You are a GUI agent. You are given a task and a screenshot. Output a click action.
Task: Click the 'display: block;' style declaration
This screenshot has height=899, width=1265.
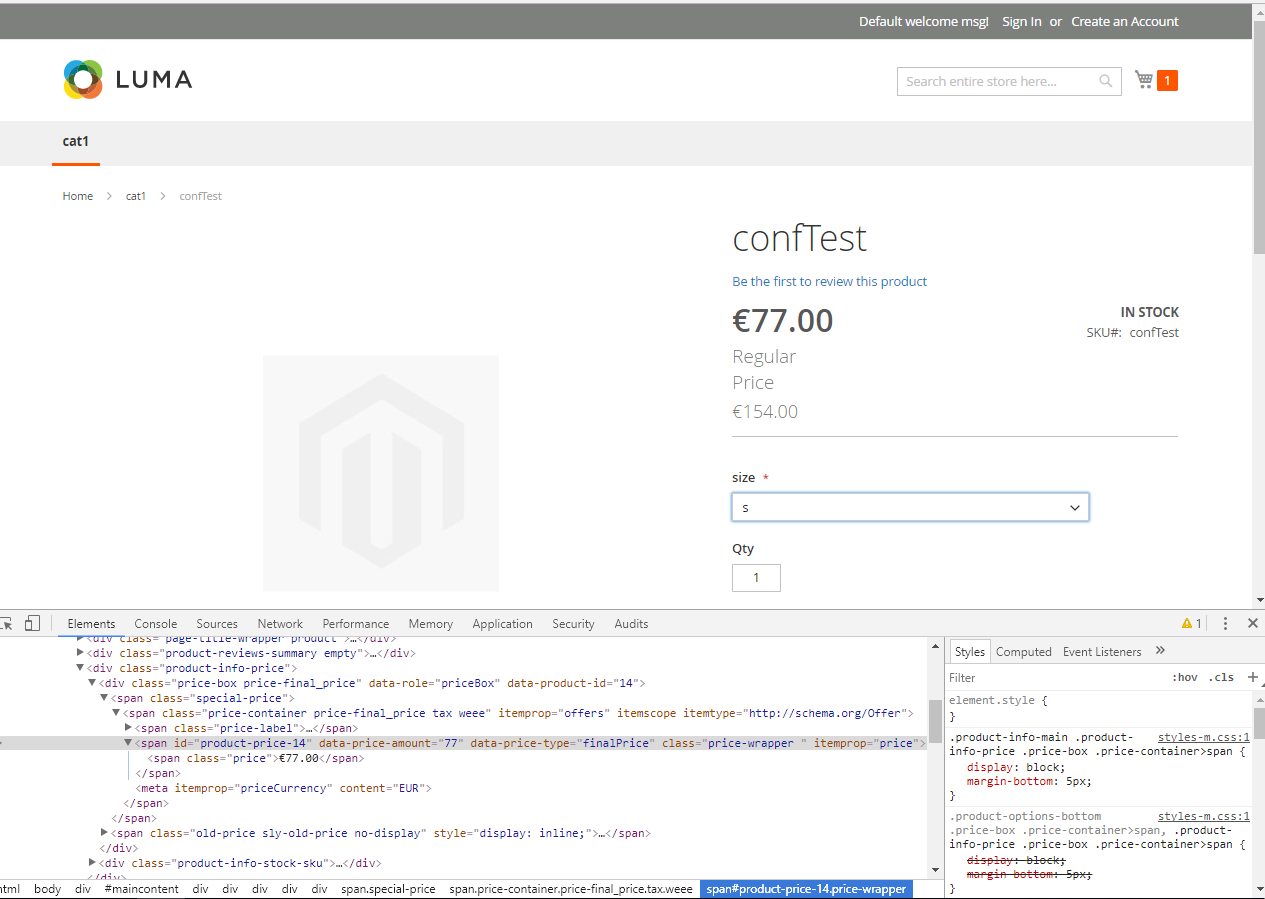[x=1016, y=767]
